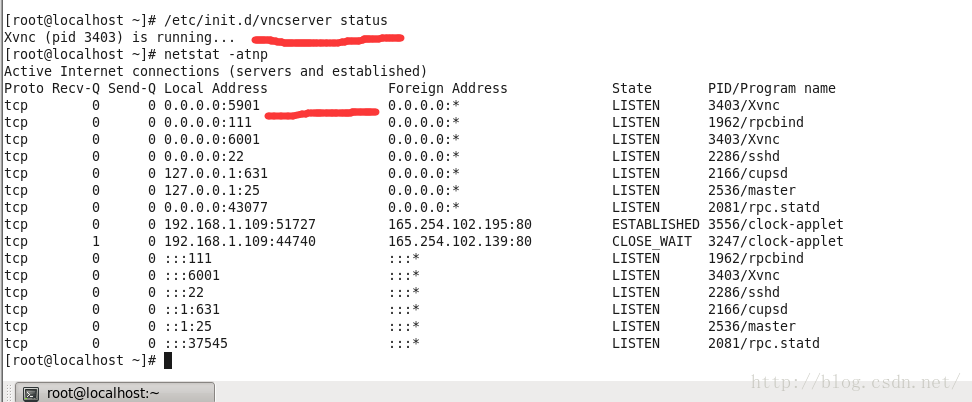
Task: Click program name 3556/clock-applet
Action: (x=775, y=224)
